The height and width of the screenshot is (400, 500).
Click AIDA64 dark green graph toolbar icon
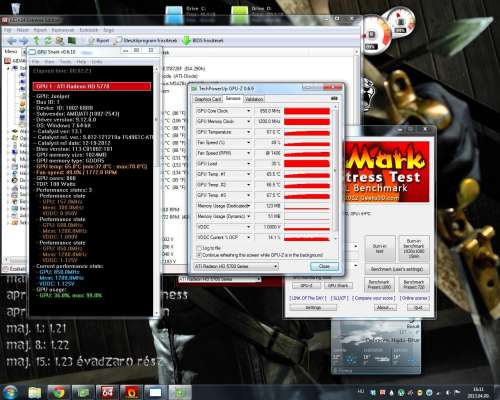tap(72, 41)
